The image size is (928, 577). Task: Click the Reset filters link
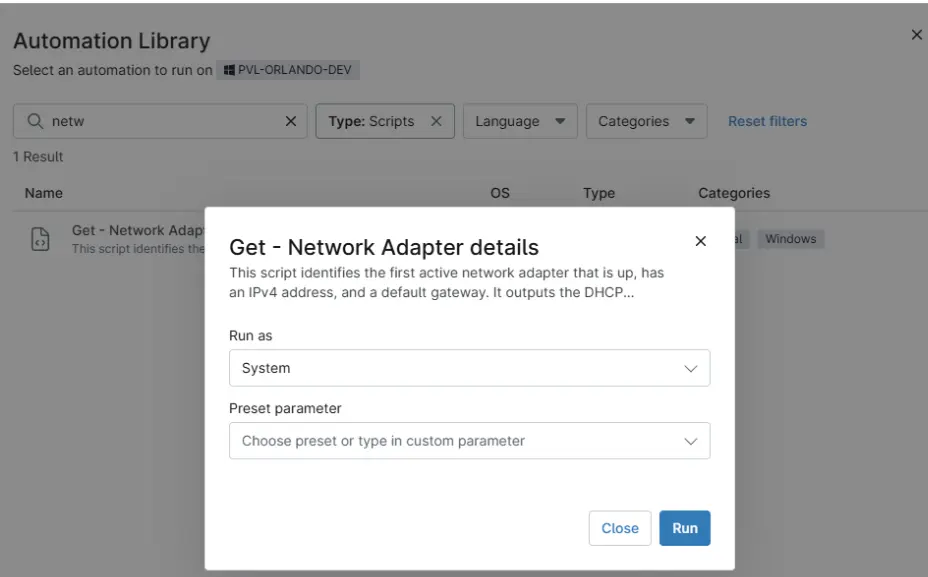(x=767, y=122)
